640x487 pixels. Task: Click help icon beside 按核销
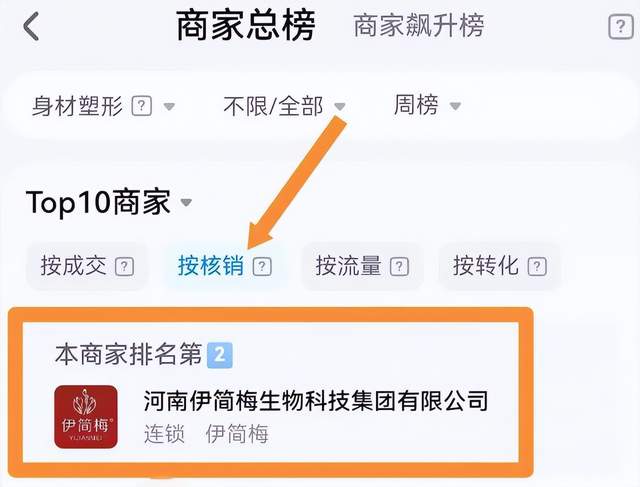(x=262, y=267)
